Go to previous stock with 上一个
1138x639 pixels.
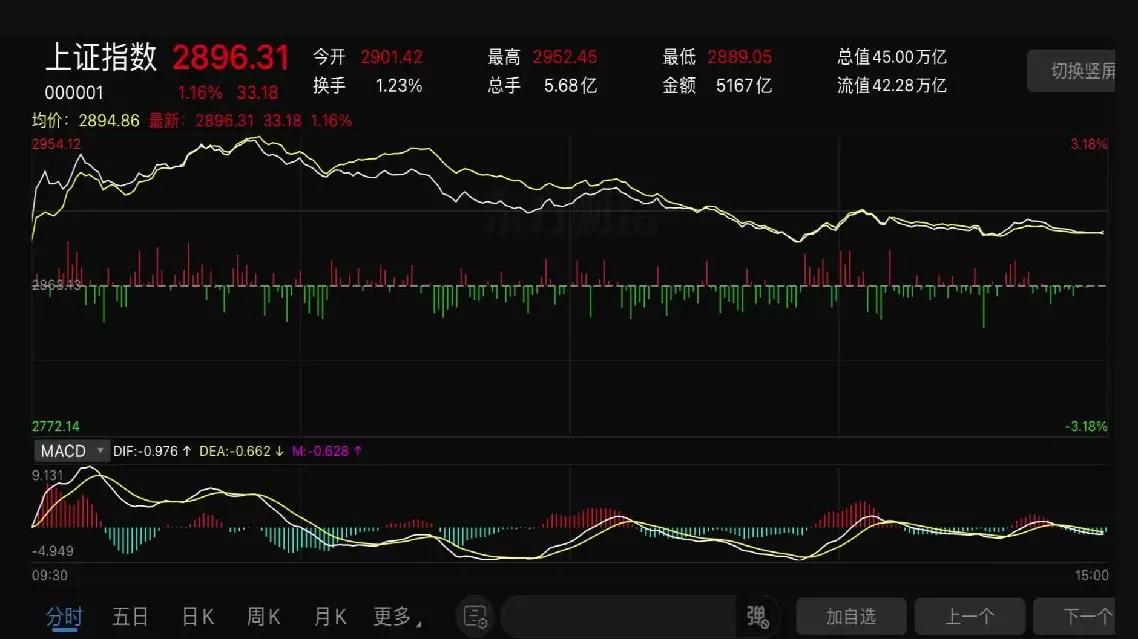[x=970, y=616]
